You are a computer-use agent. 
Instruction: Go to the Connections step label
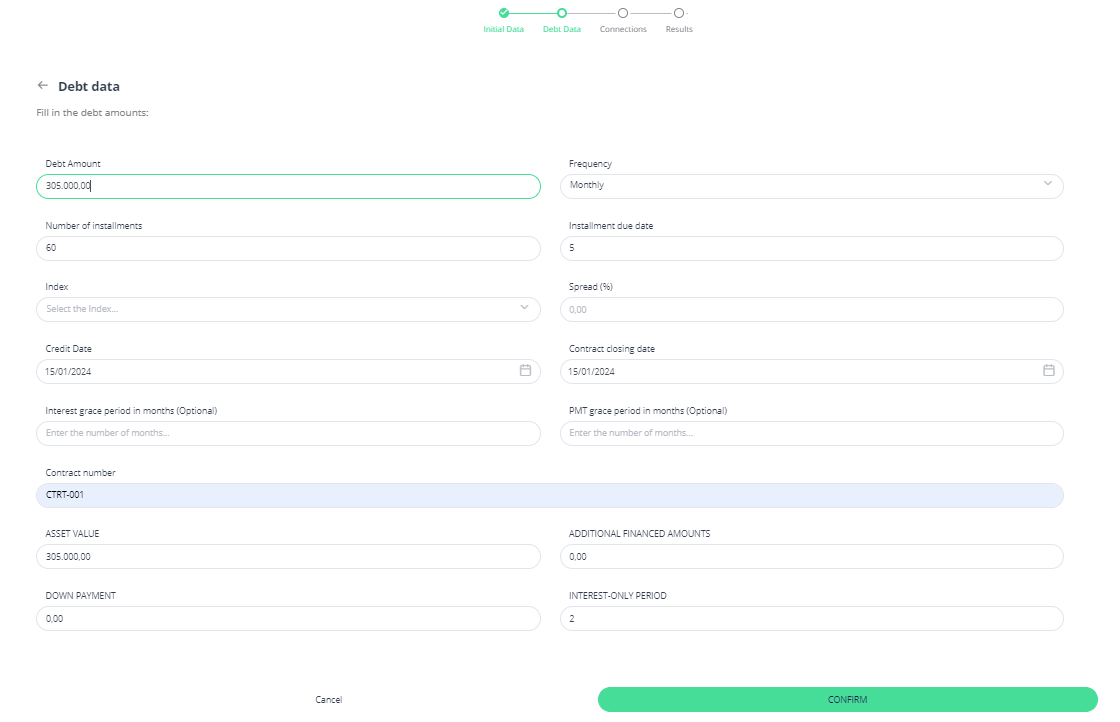623,29
